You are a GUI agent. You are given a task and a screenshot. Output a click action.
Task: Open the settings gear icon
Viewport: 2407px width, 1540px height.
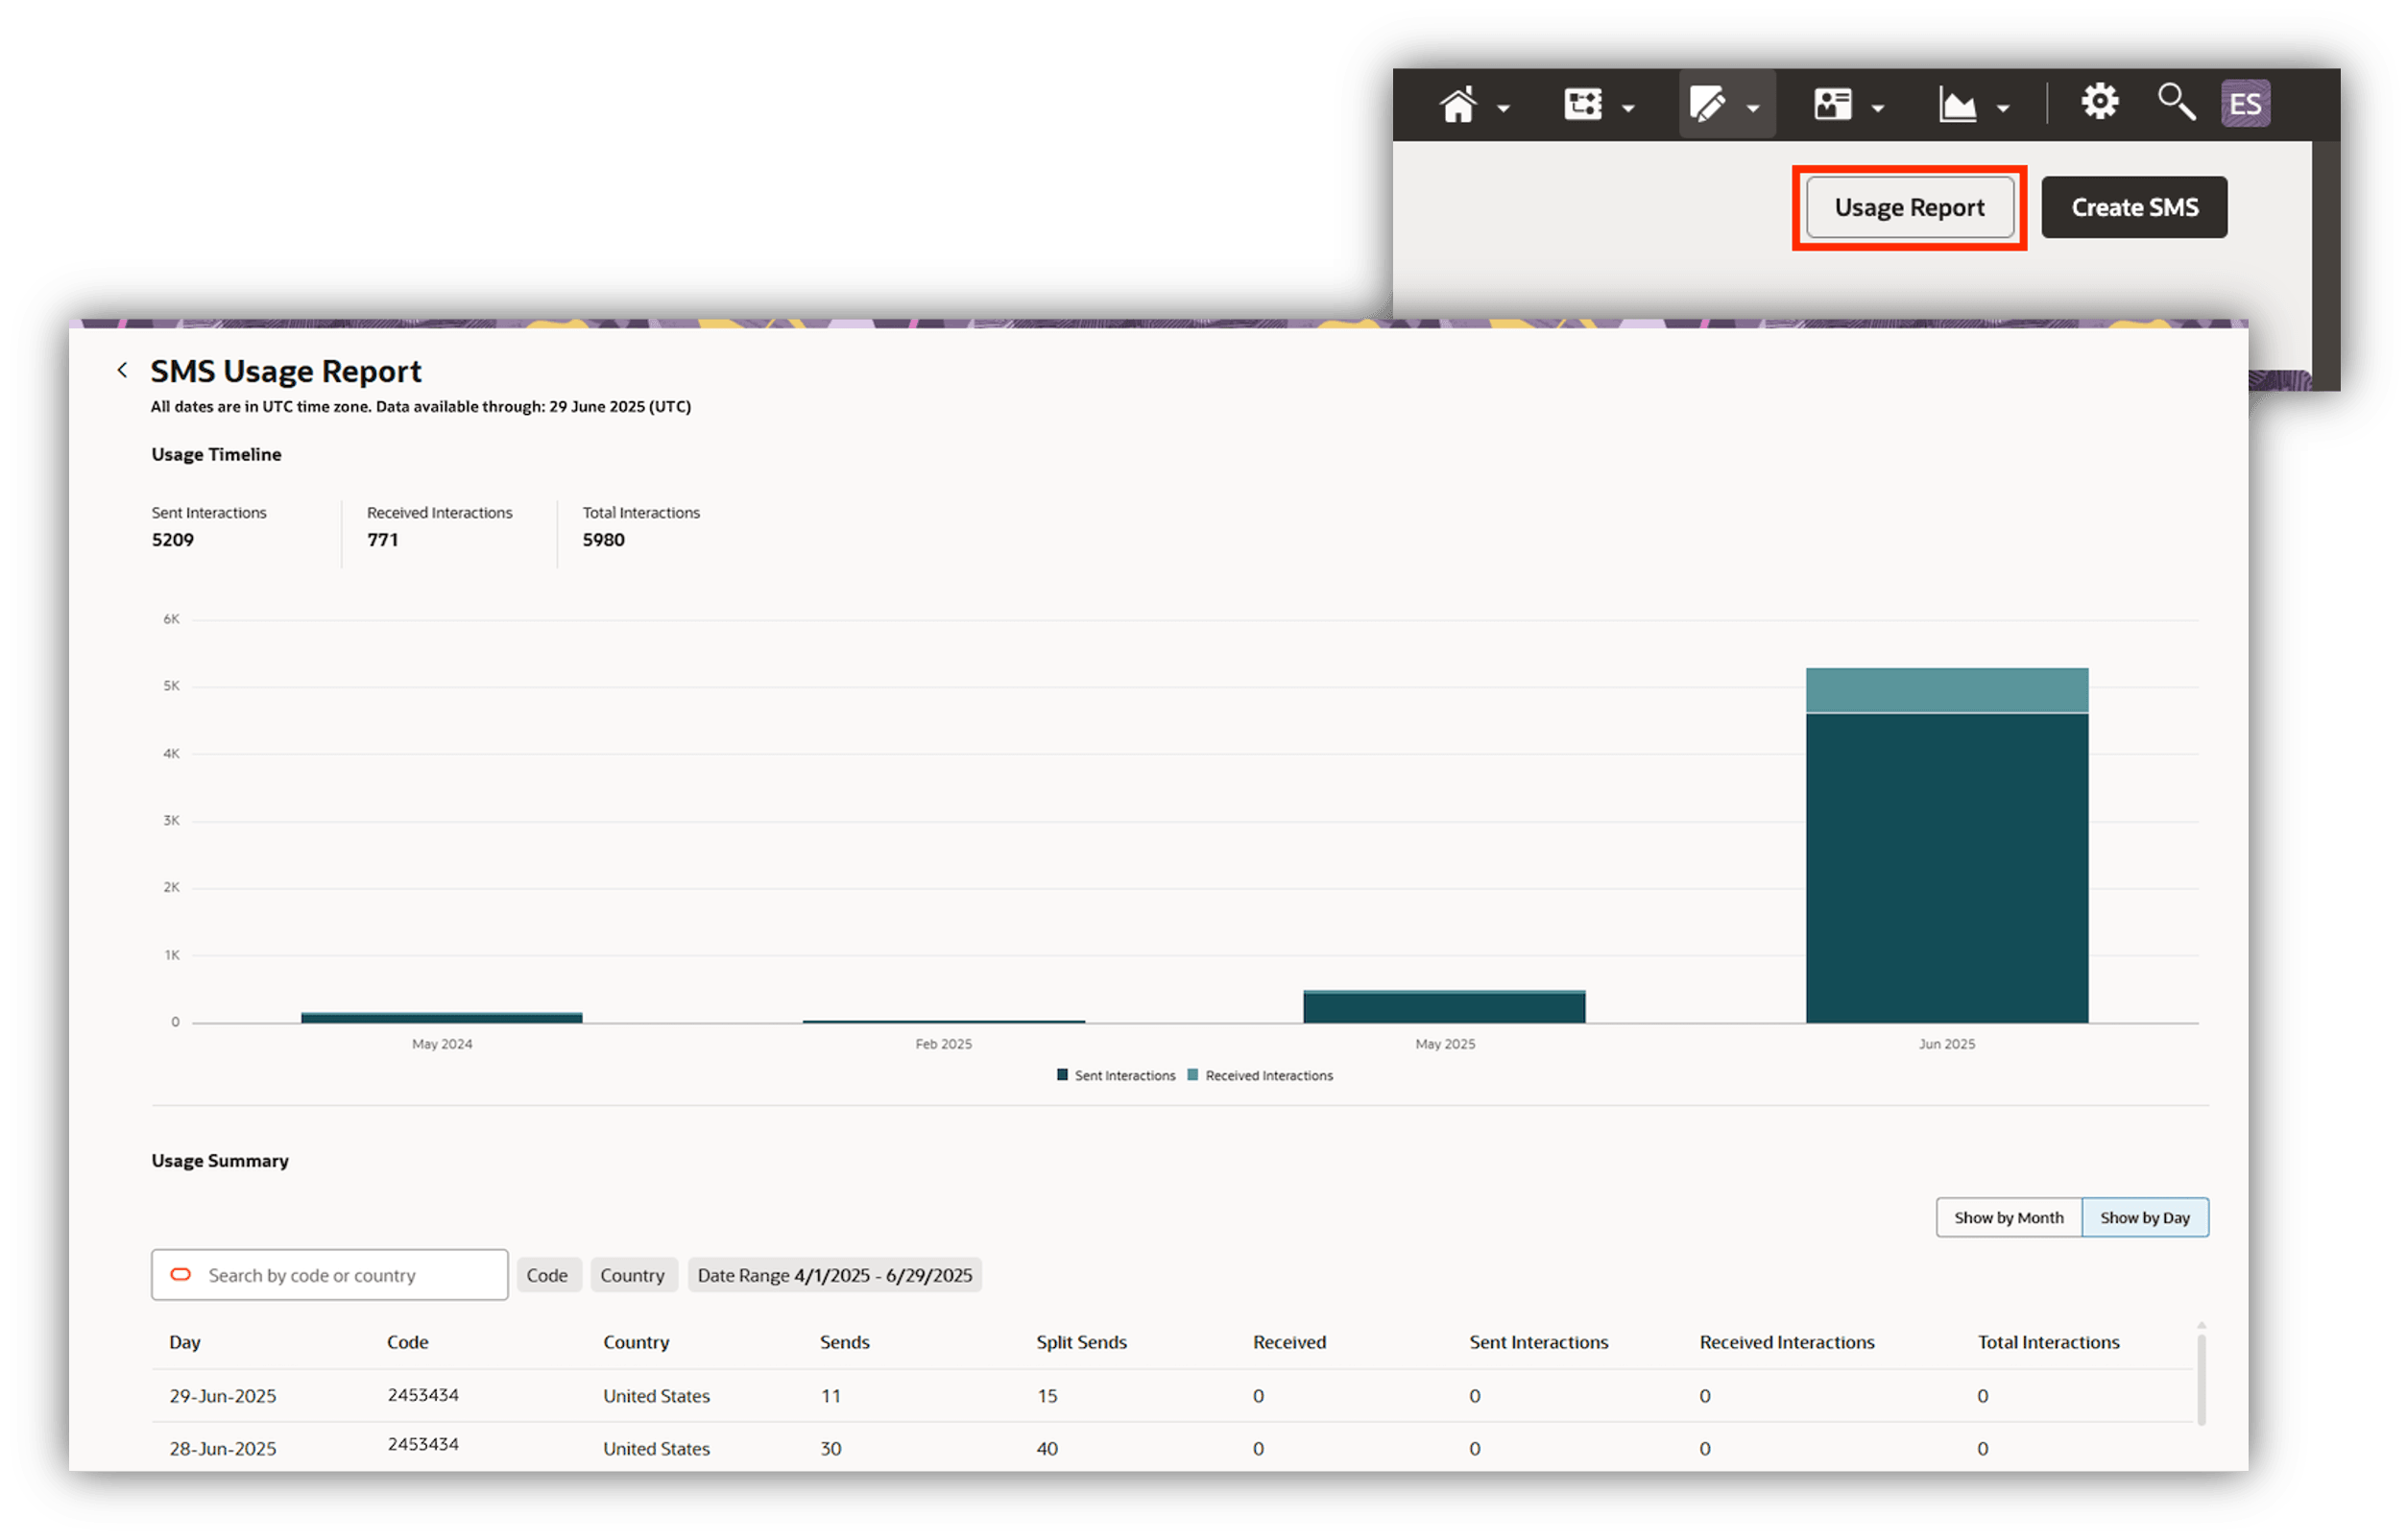coord(2099,101)
